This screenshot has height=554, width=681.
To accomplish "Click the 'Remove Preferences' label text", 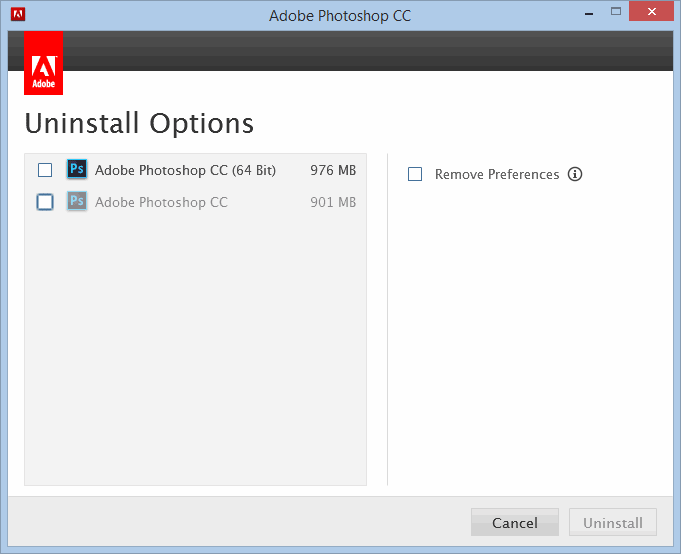I will point(497,174).
